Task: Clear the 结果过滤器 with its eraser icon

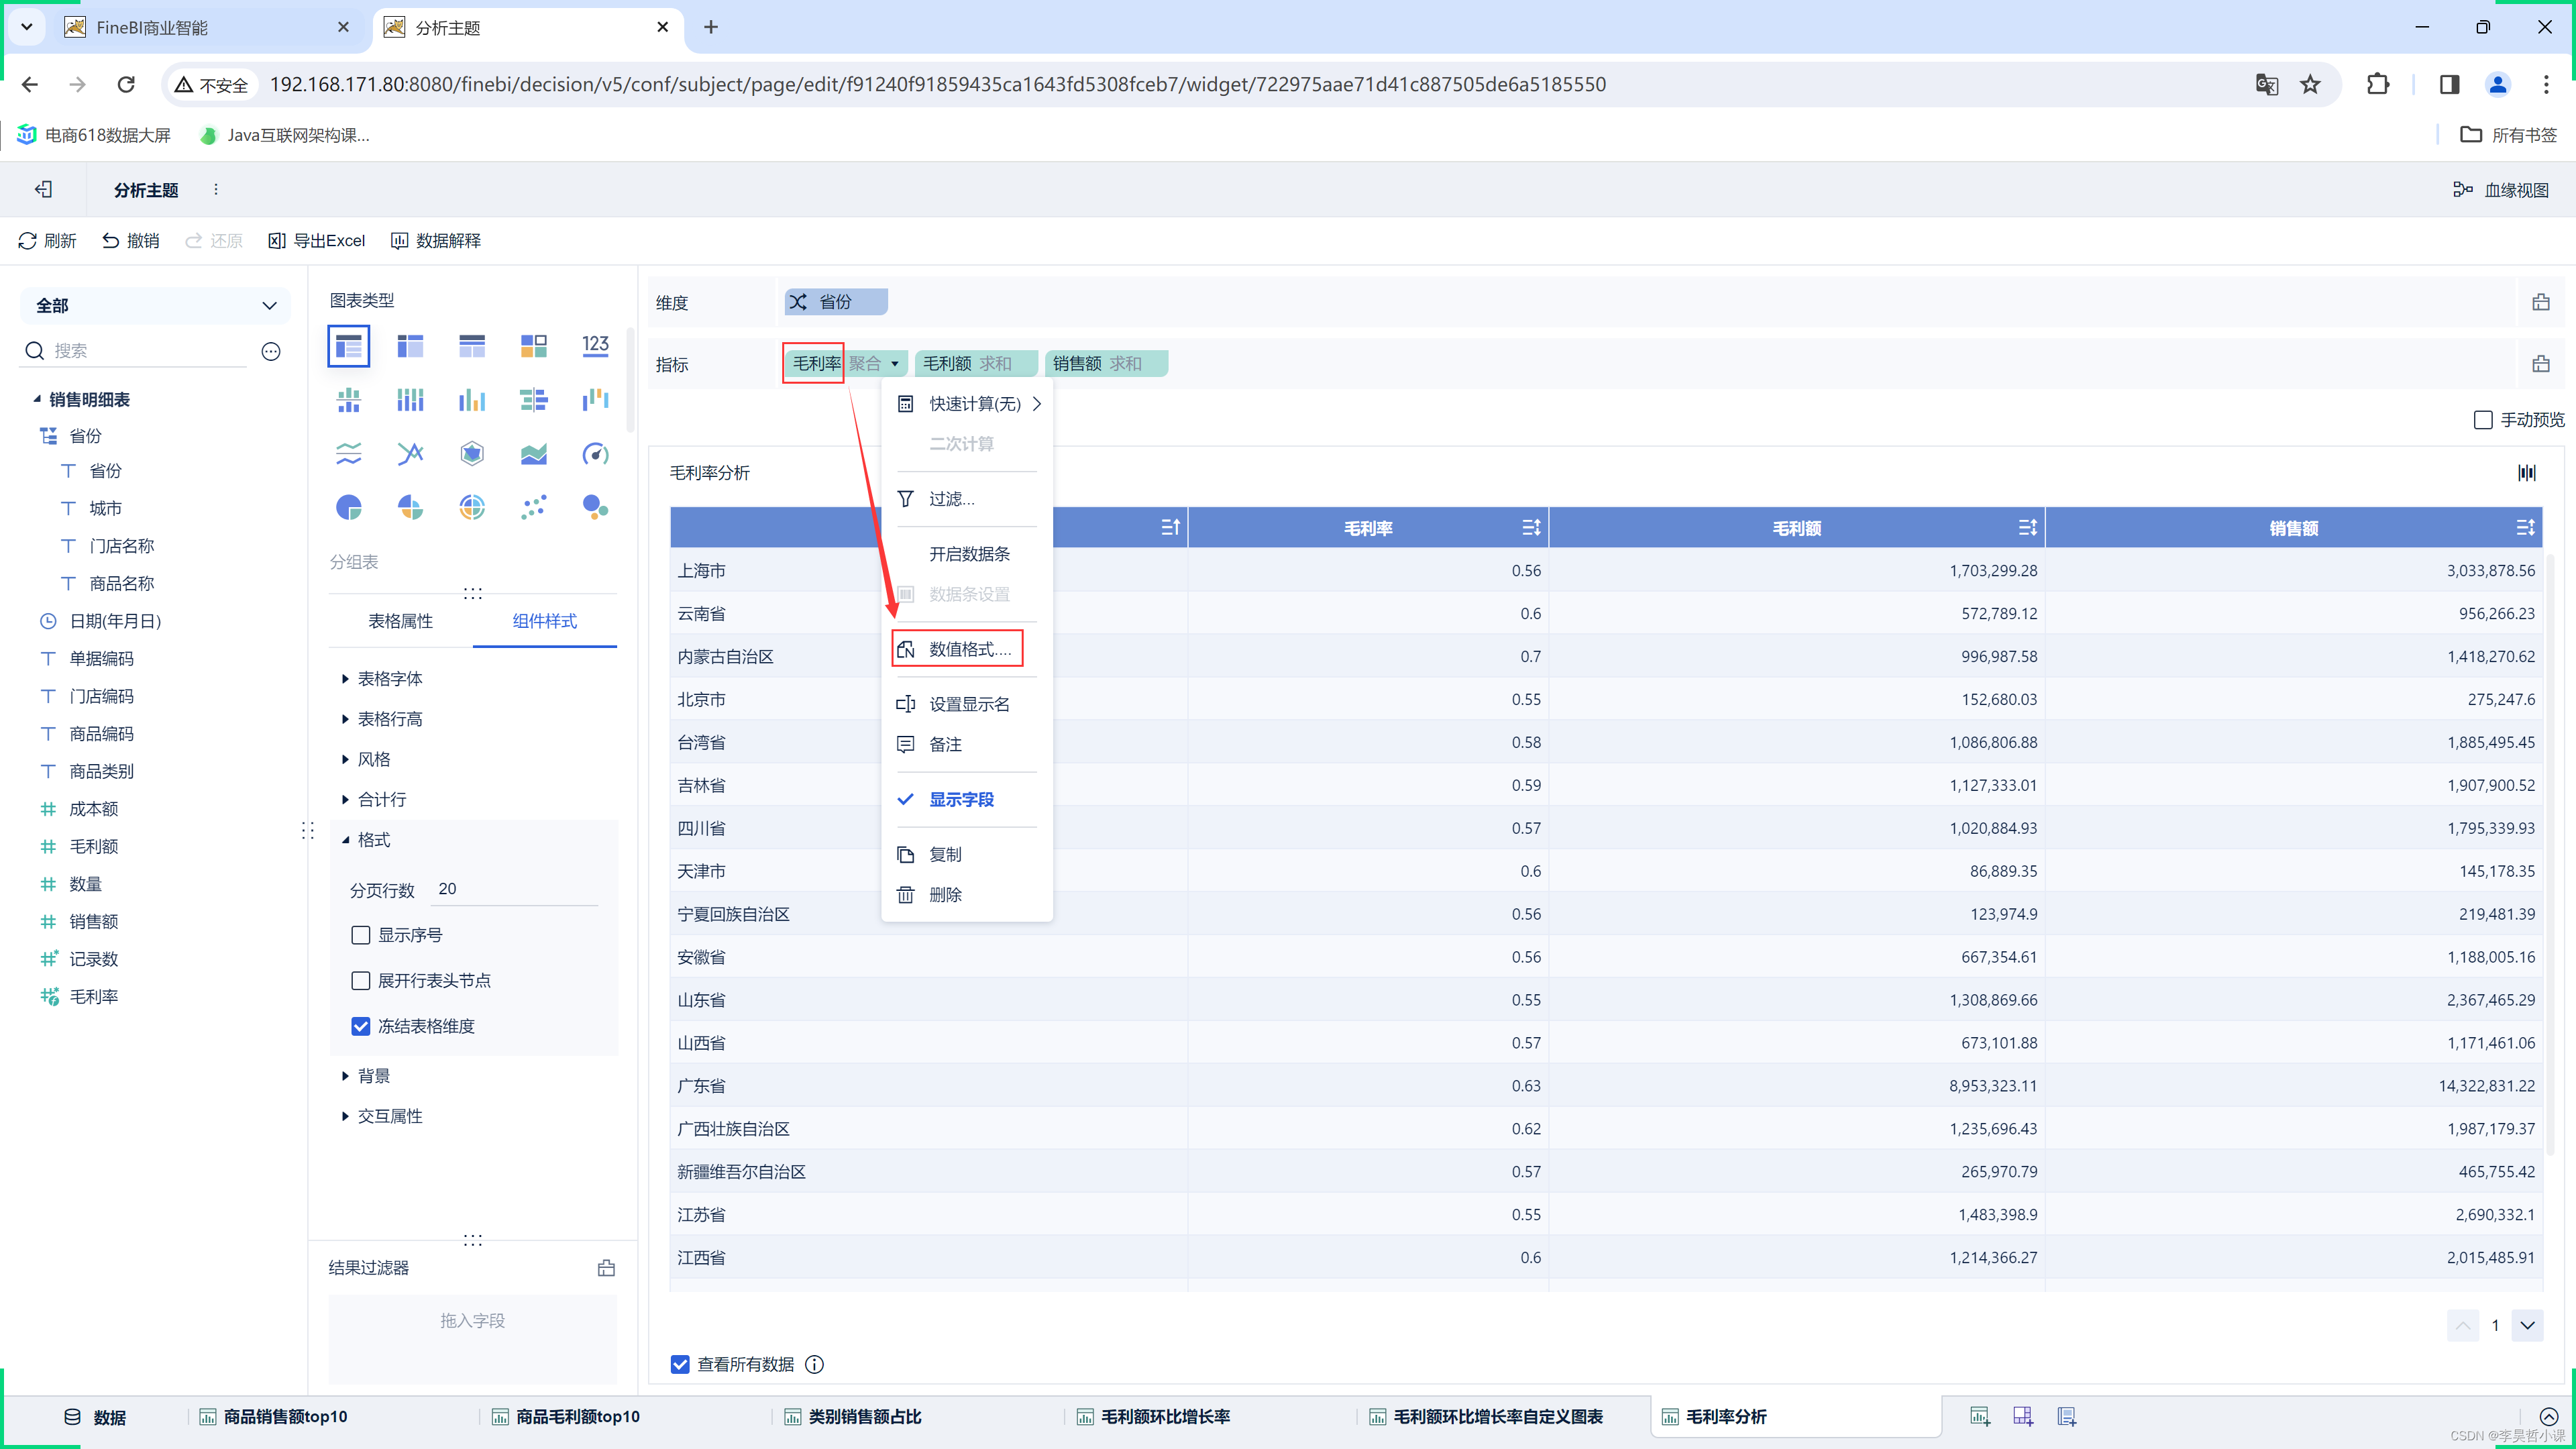Action: (606, 1268)
